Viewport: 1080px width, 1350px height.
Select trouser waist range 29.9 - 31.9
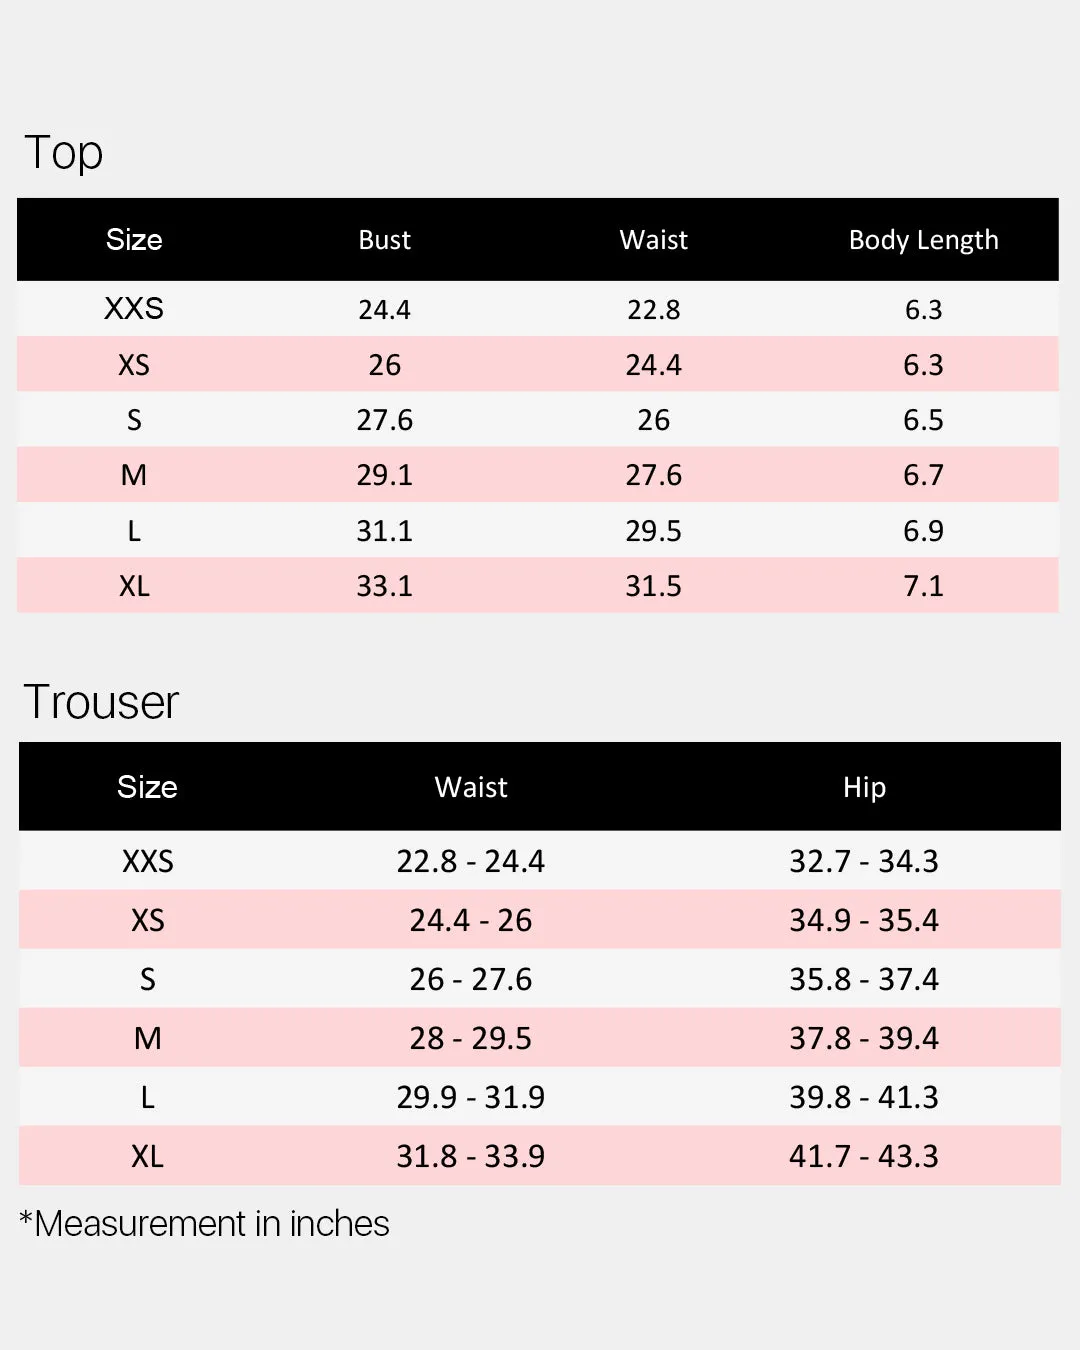coord(471,1097)
